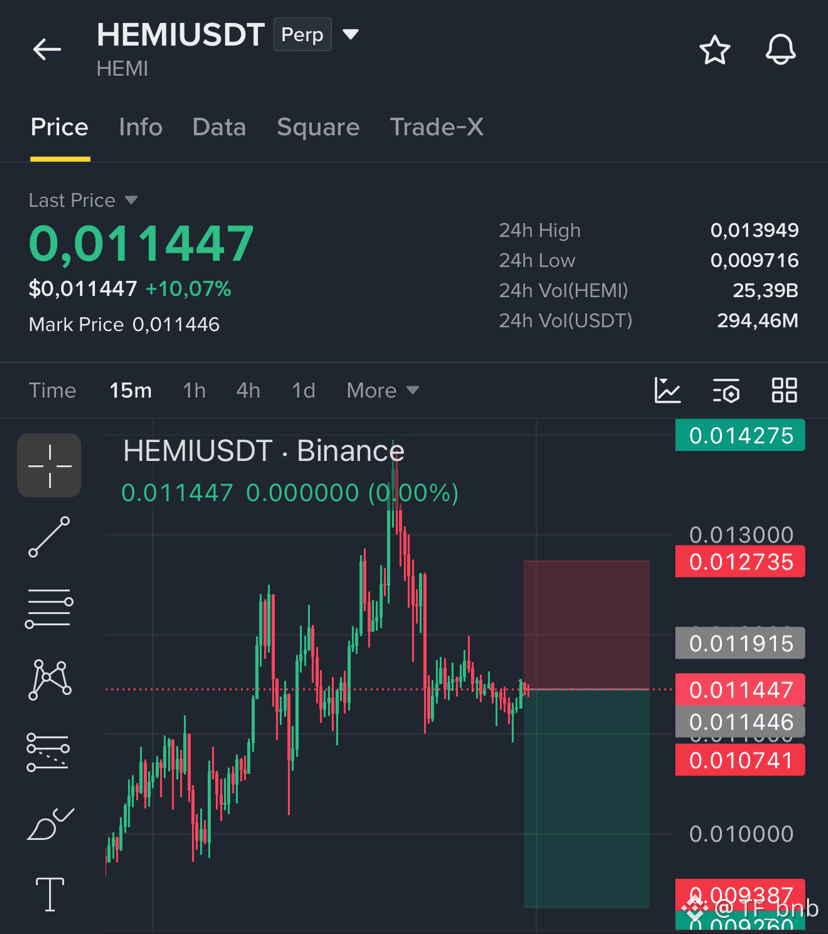Screen dimensions: 828x934
Task: Open price alerts with bell icon
Action: pos(780,49)
